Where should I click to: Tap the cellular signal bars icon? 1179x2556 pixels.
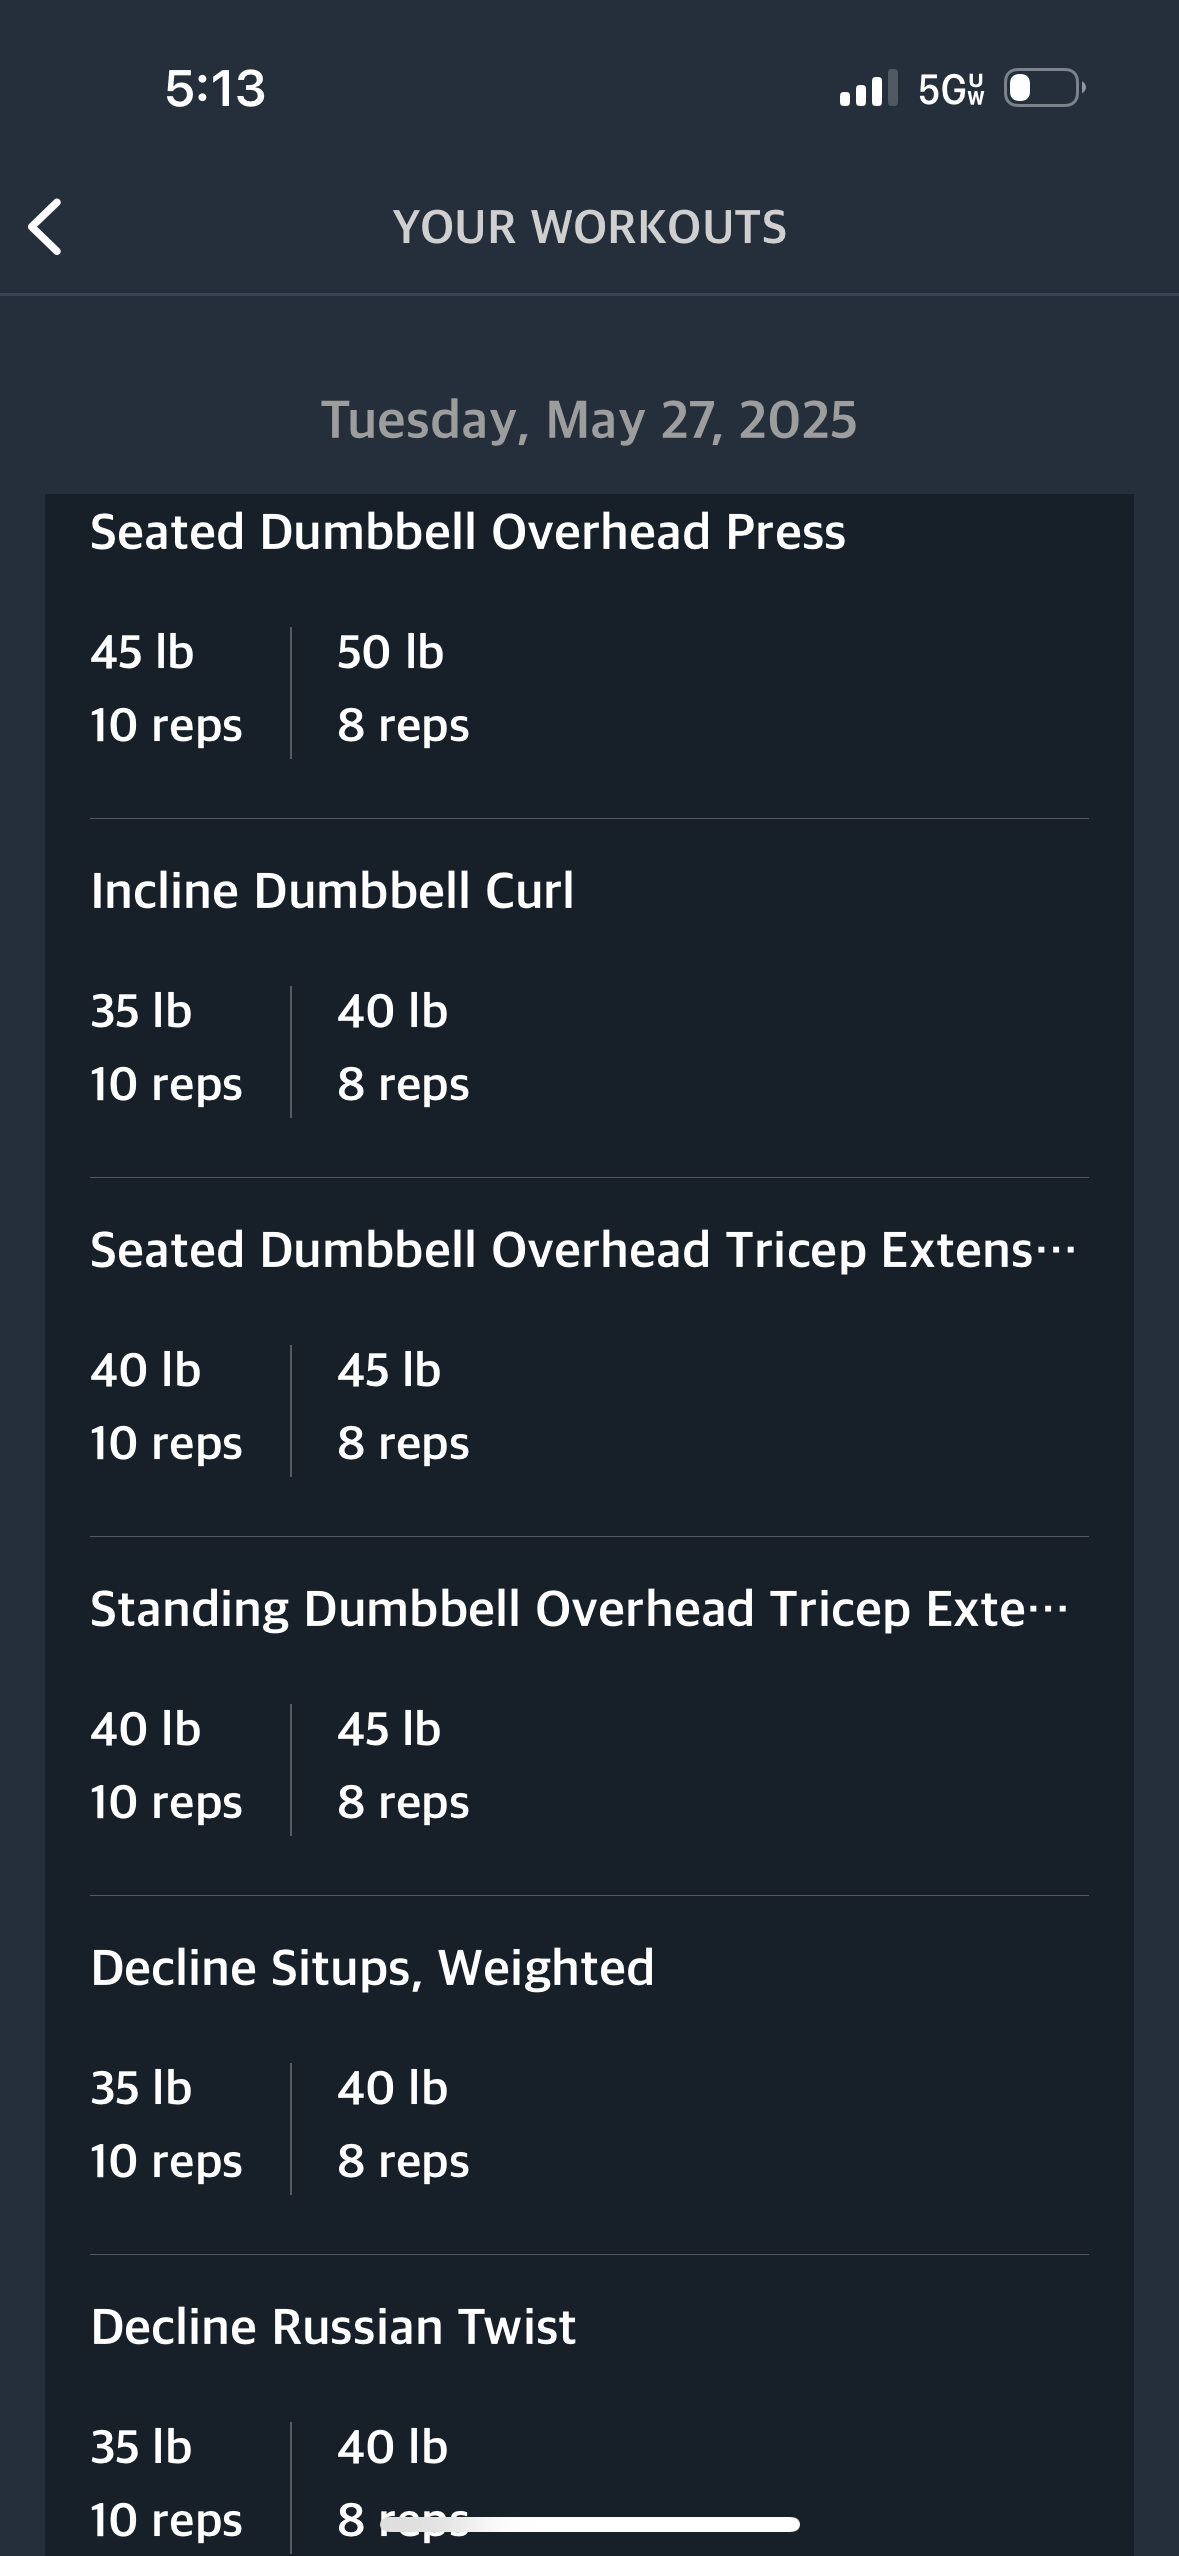tap(868, 89)
